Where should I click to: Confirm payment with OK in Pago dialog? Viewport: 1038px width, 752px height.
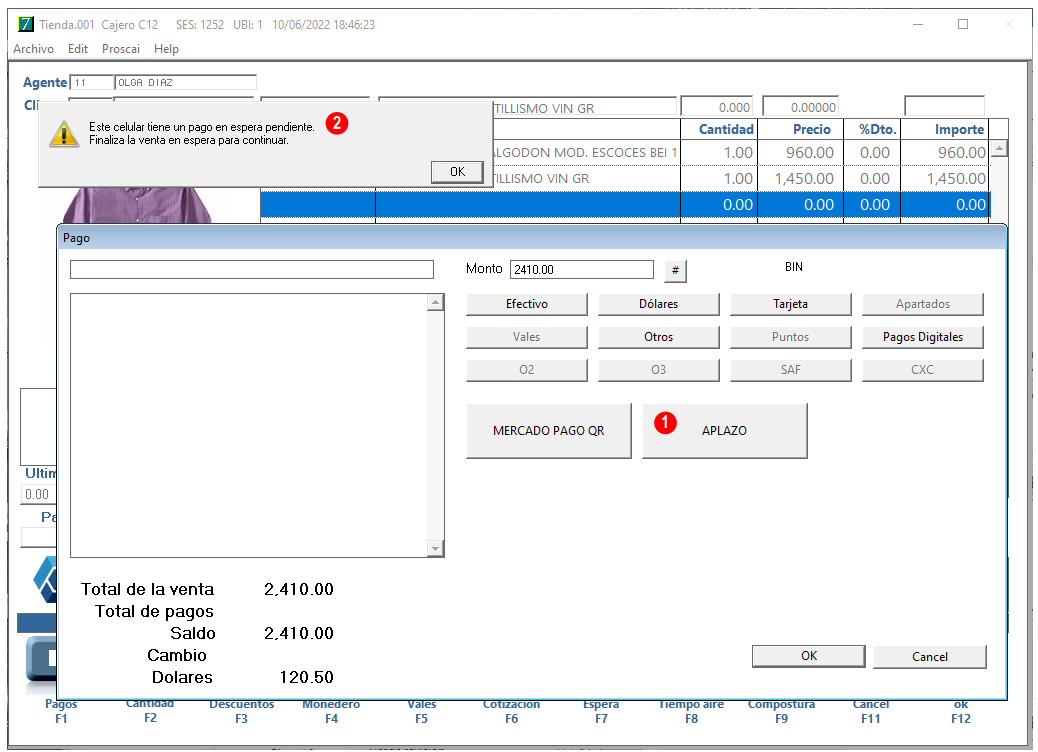[809, 656]
